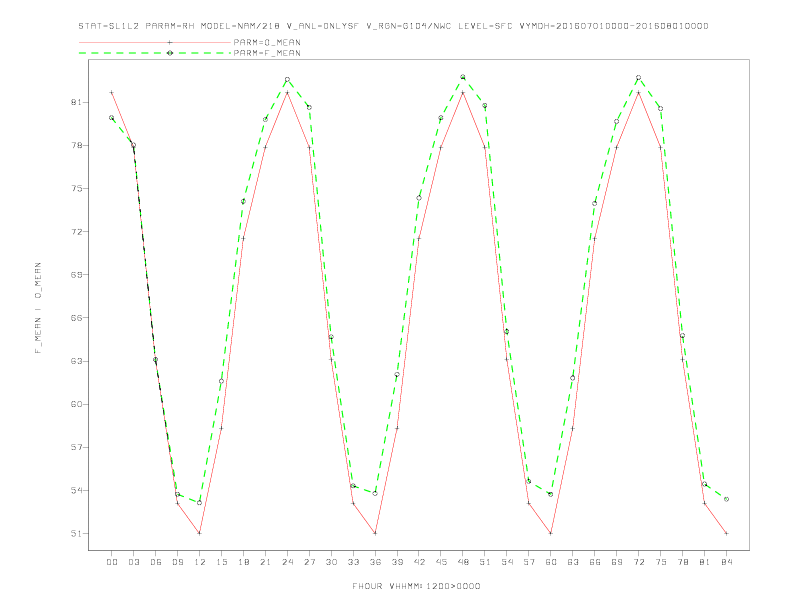Click the red O_MEAN plus marker at hour 36
This screenshot has height=612, width=792.
click(375, 533)
